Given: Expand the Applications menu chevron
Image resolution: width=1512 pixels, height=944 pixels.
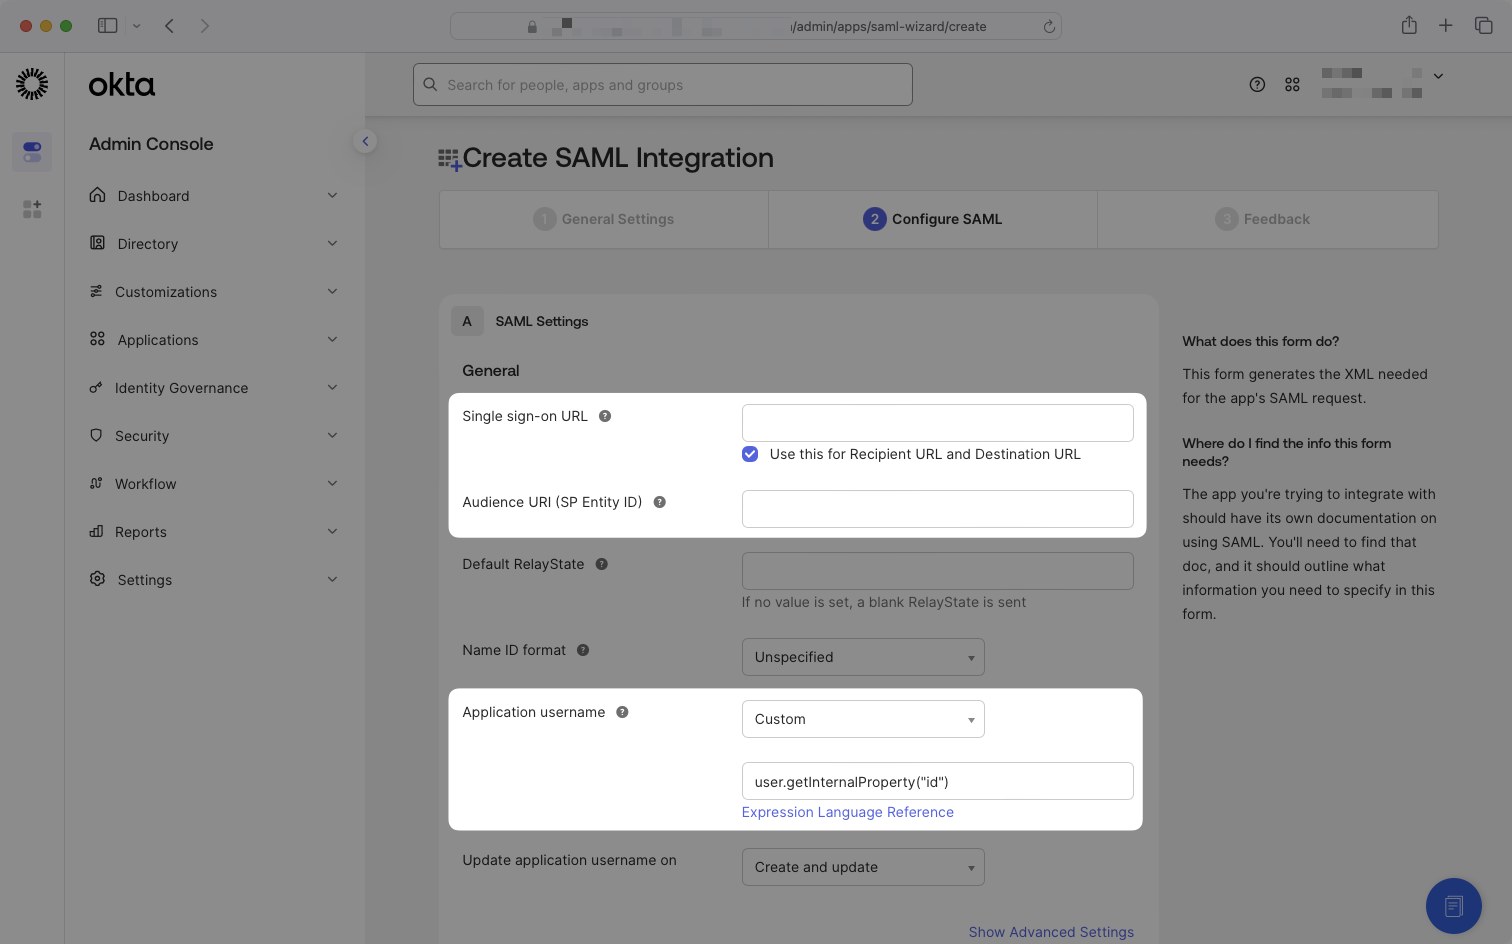Looking at the screenshot, I should click(332, 339).
